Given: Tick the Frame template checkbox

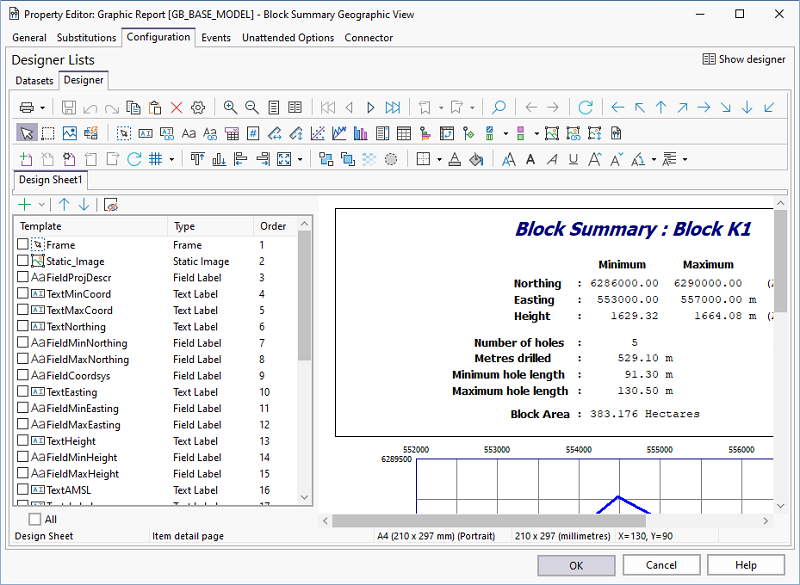Looking at the screenshot, I should click(x=23, y=245).
